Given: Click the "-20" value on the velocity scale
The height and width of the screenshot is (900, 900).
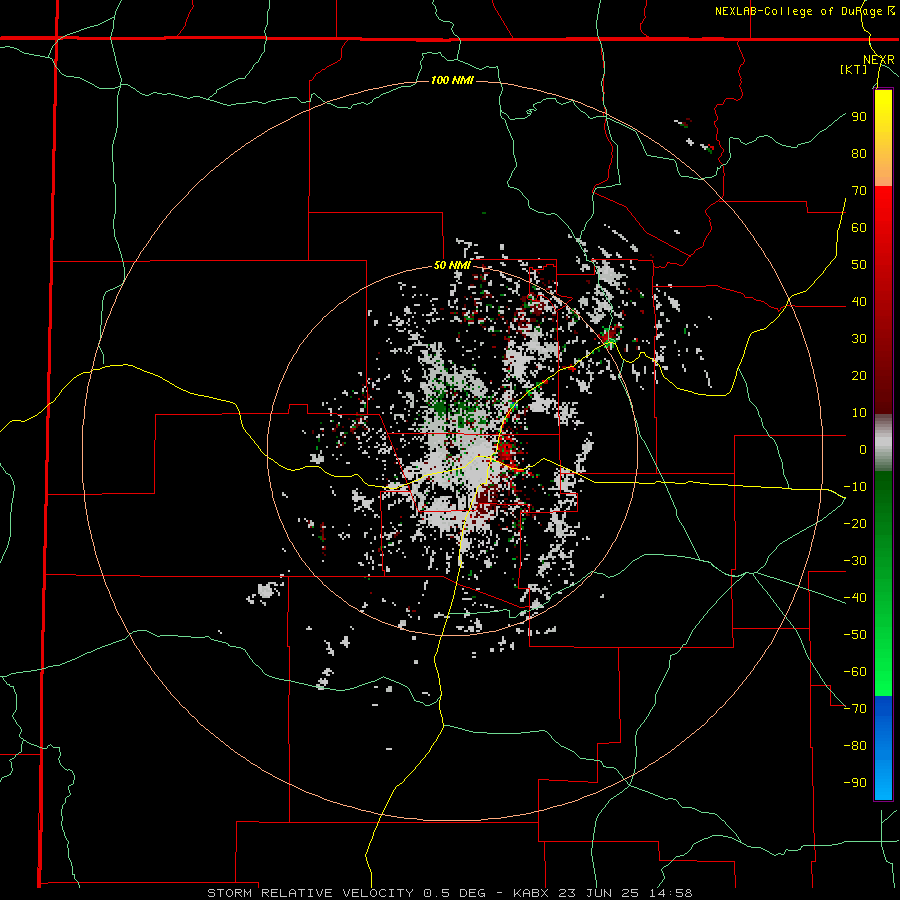Looking at the screenshot, I should (x=855, y=523).
